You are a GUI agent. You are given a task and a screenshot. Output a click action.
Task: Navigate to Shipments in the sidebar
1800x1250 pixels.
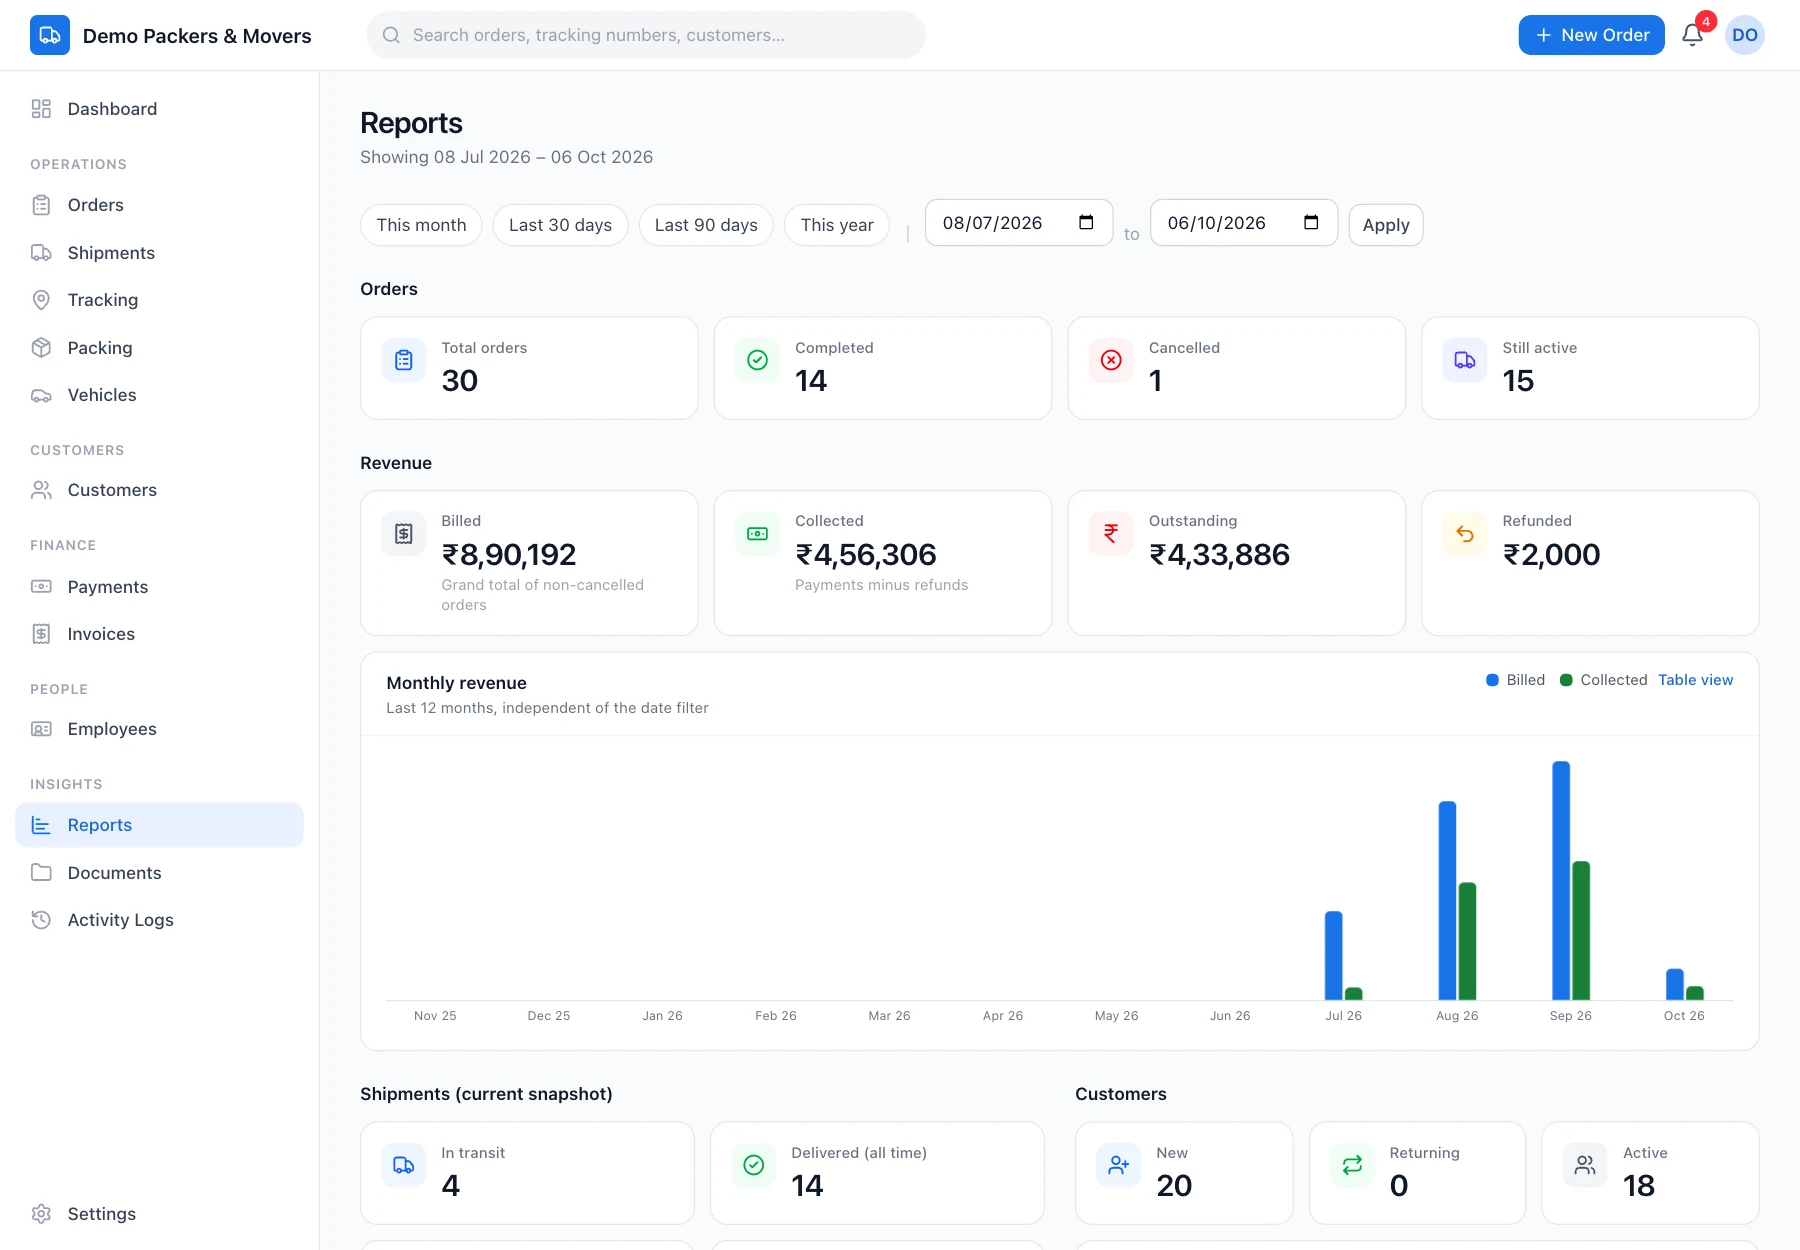(x=159, y=253)
